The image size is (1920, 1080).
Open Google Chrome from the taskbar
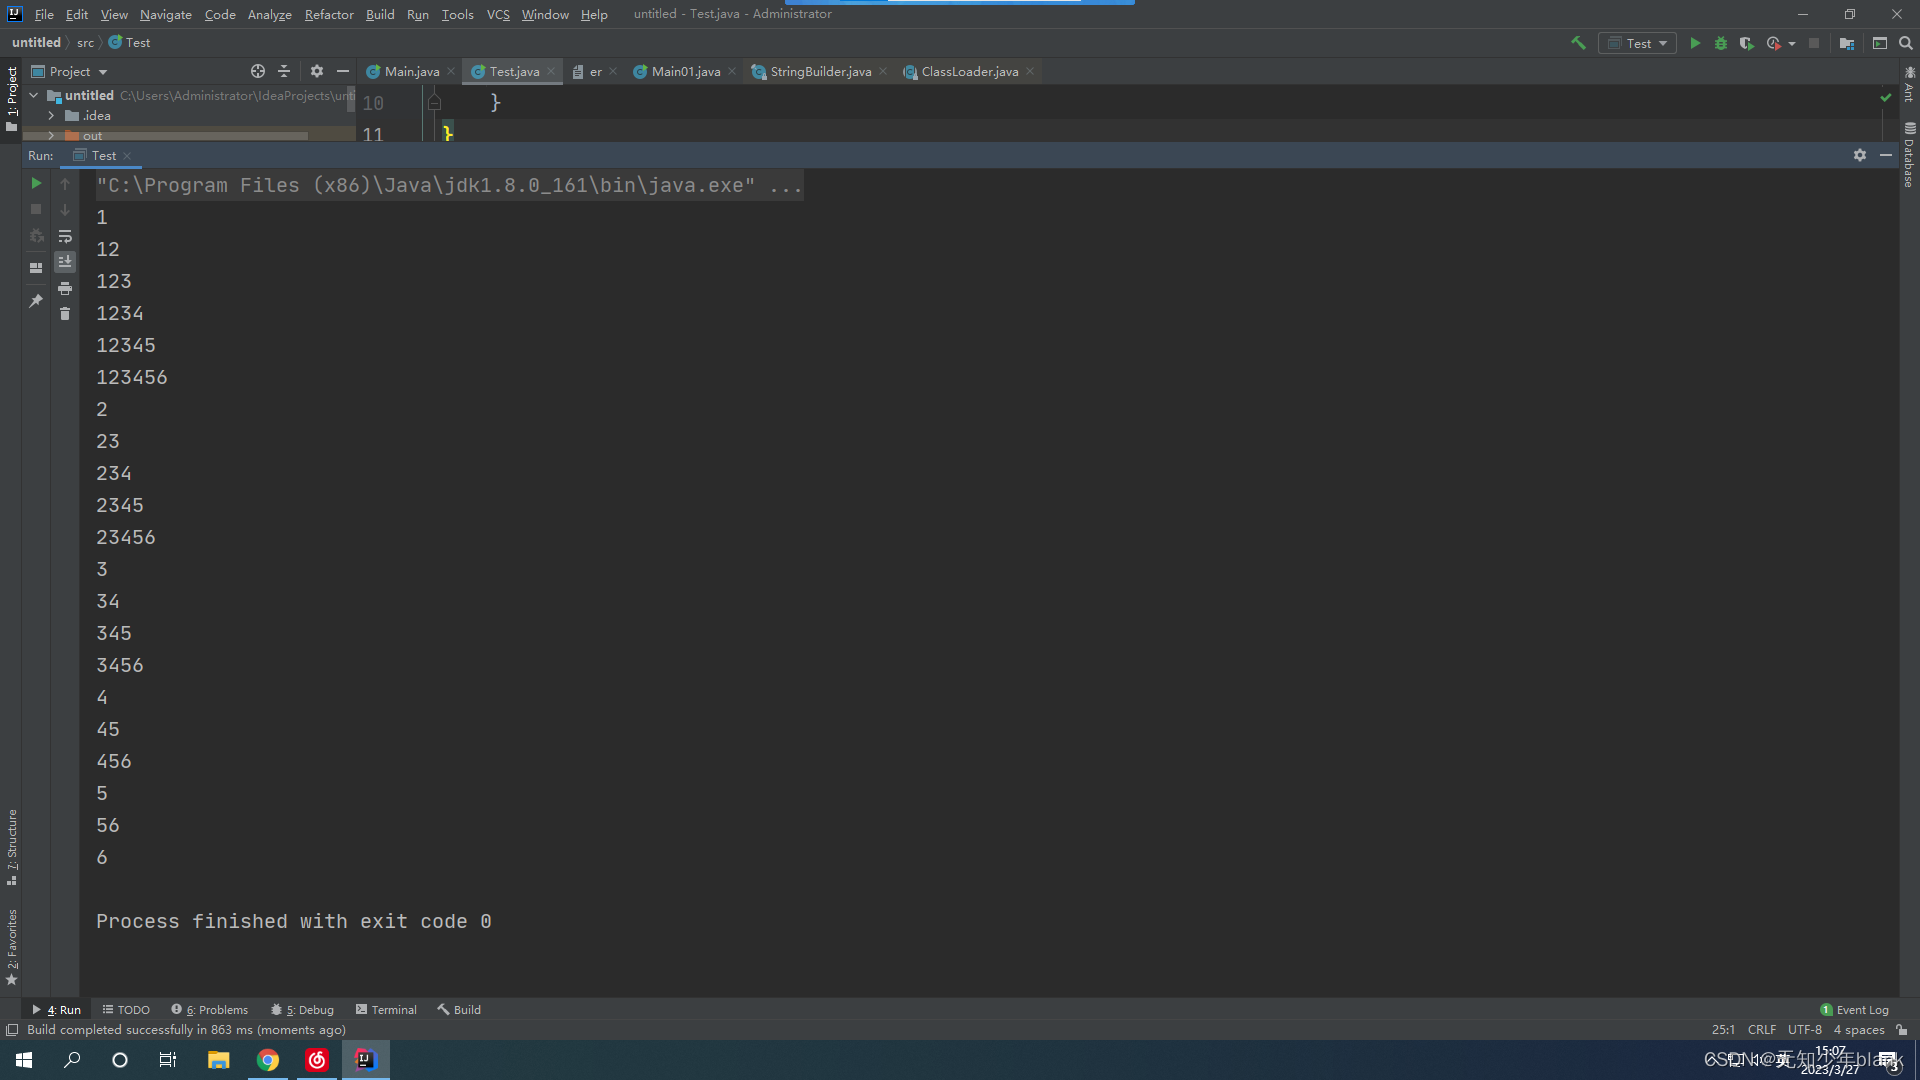pyautogui.click(x=267, y=1060)
